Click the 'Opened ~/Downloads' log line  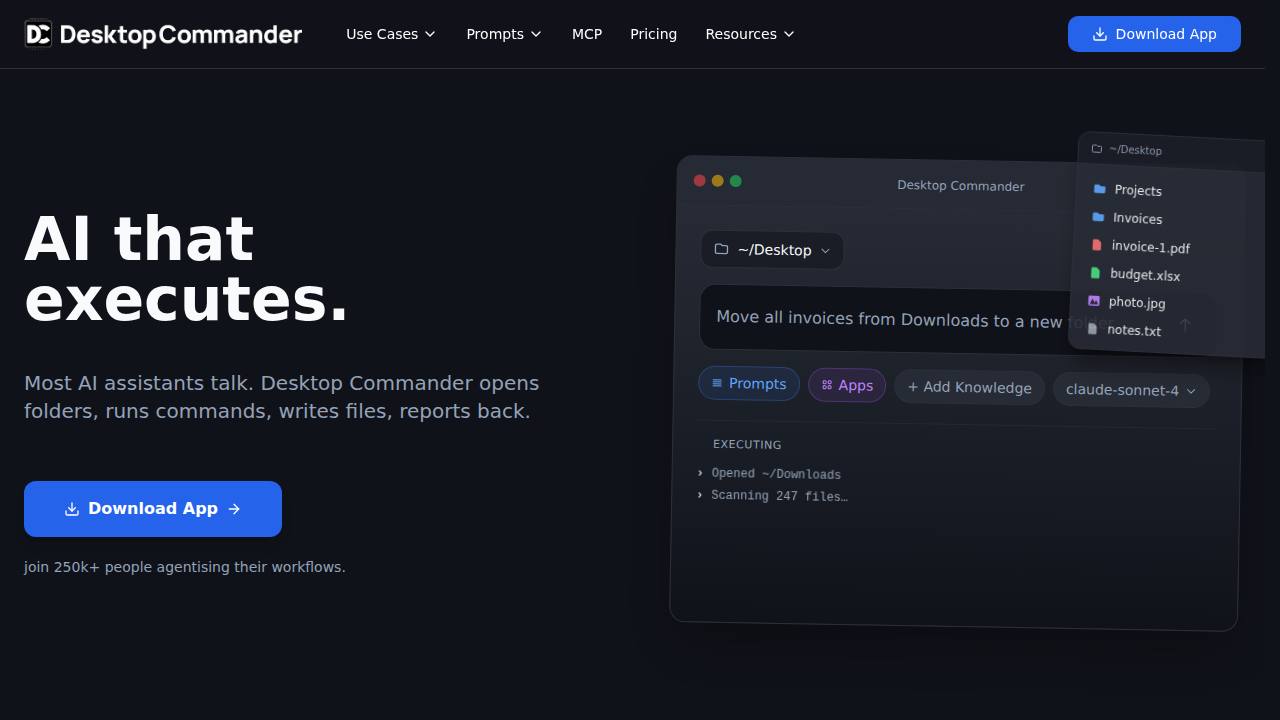pyautogui.click(x=770, y=474)
